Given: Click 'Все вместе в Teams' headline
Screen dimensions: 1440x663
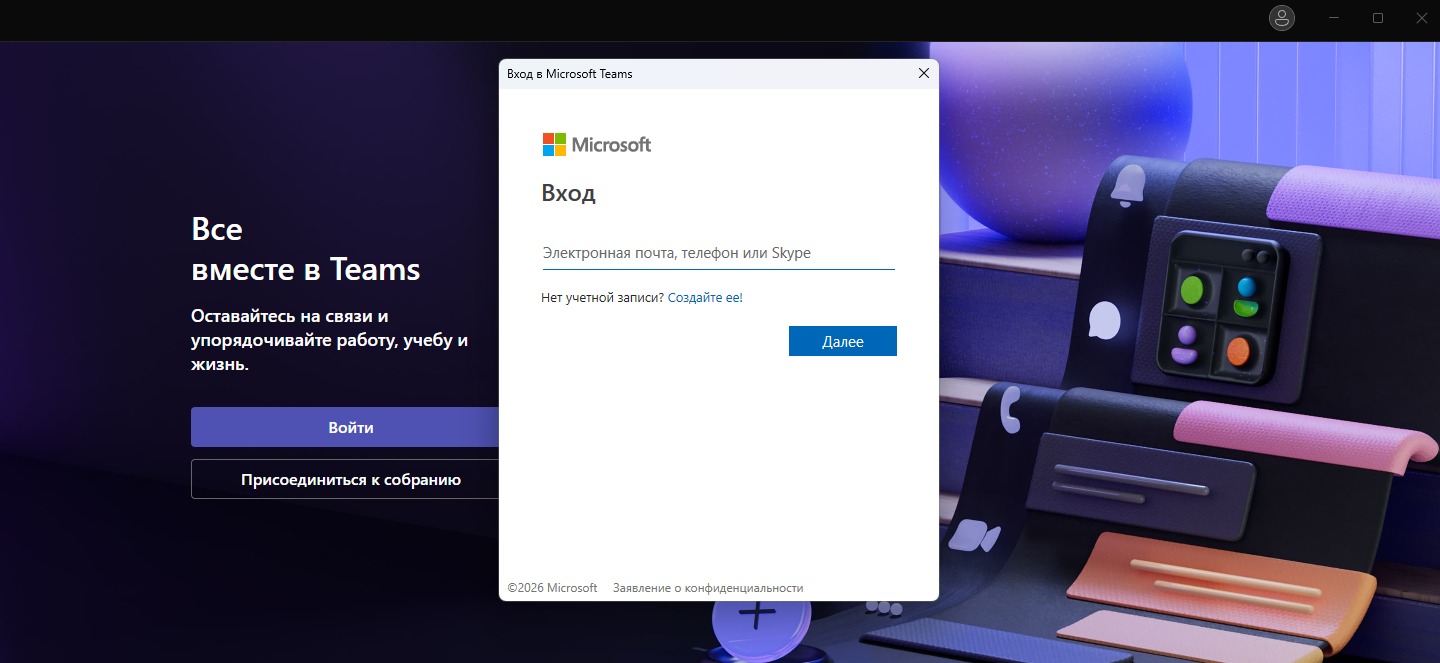Looking at the screenshot, I should (x=306, y=250).
